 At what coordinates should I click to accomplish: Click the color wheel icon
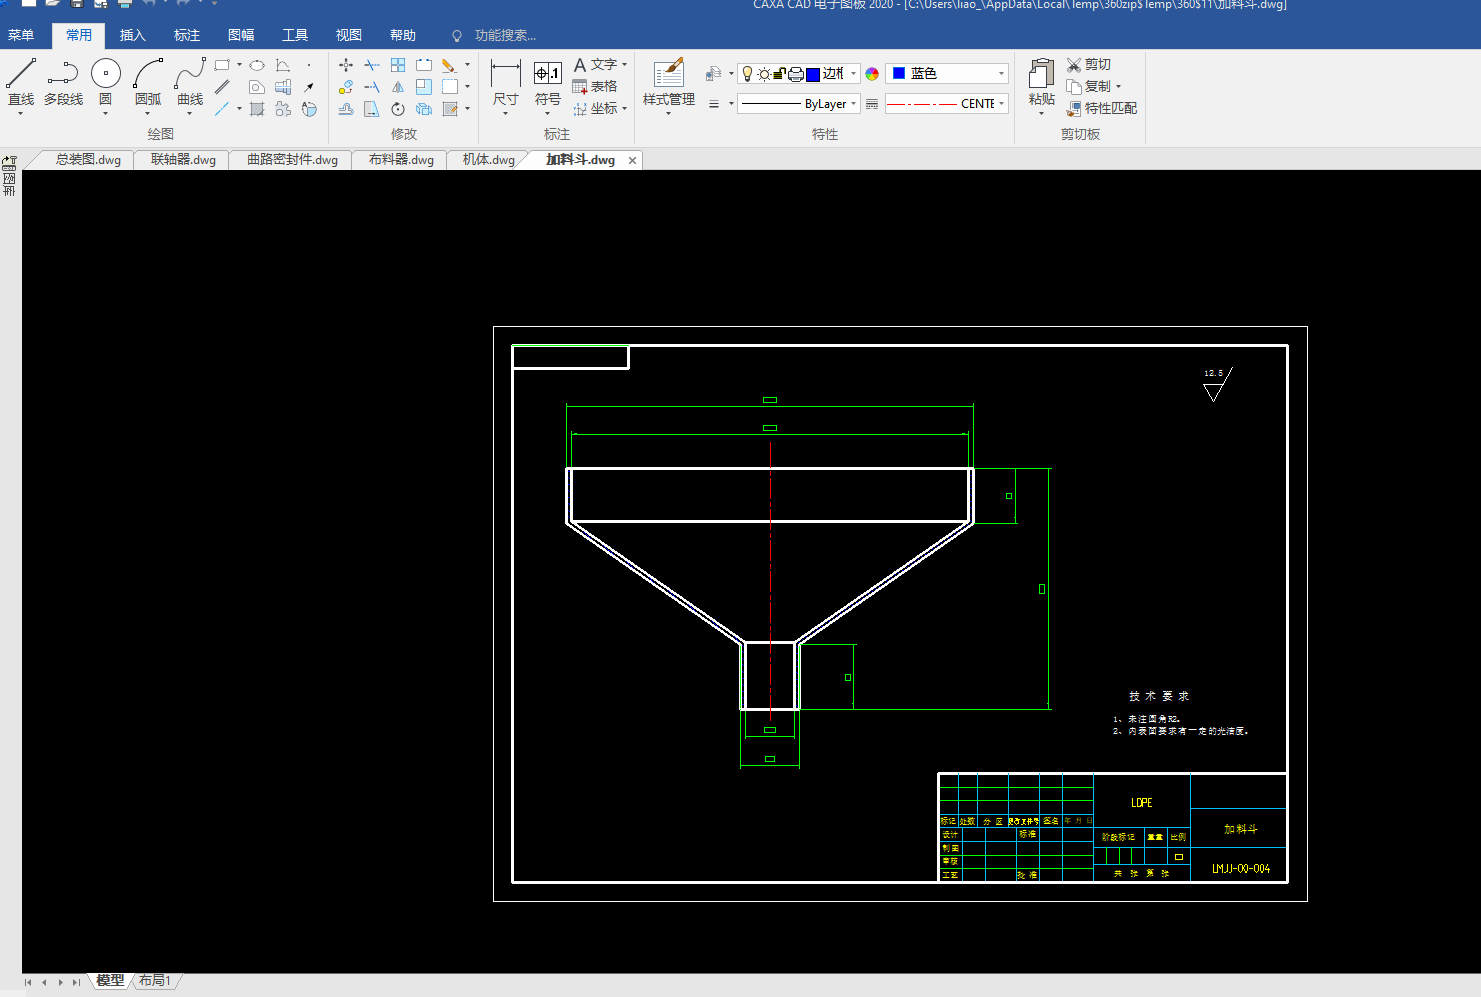coord(872,74)
